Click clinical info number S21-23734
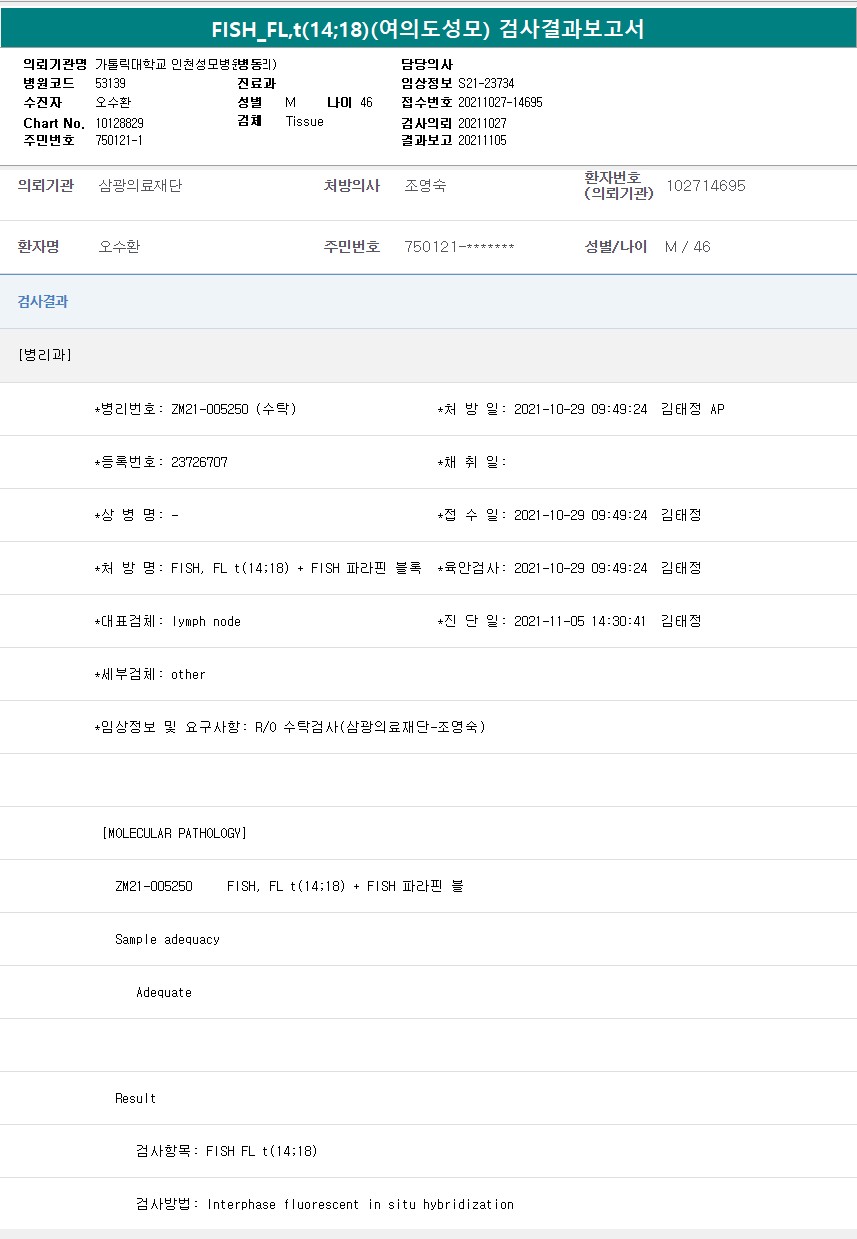Image resolution: width=857 pixels, height=1239 pixels. [486, 83]
